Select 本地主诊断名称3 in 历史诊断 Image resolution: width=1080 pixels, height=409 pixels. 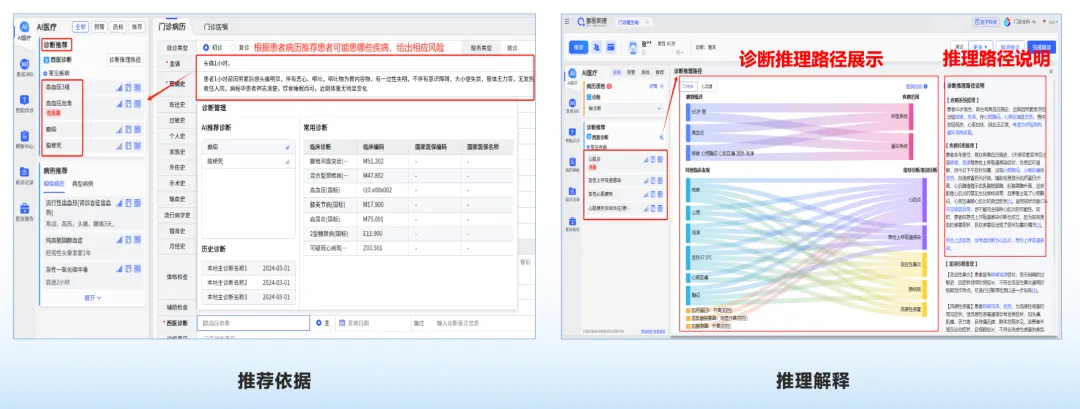[249, 297]
